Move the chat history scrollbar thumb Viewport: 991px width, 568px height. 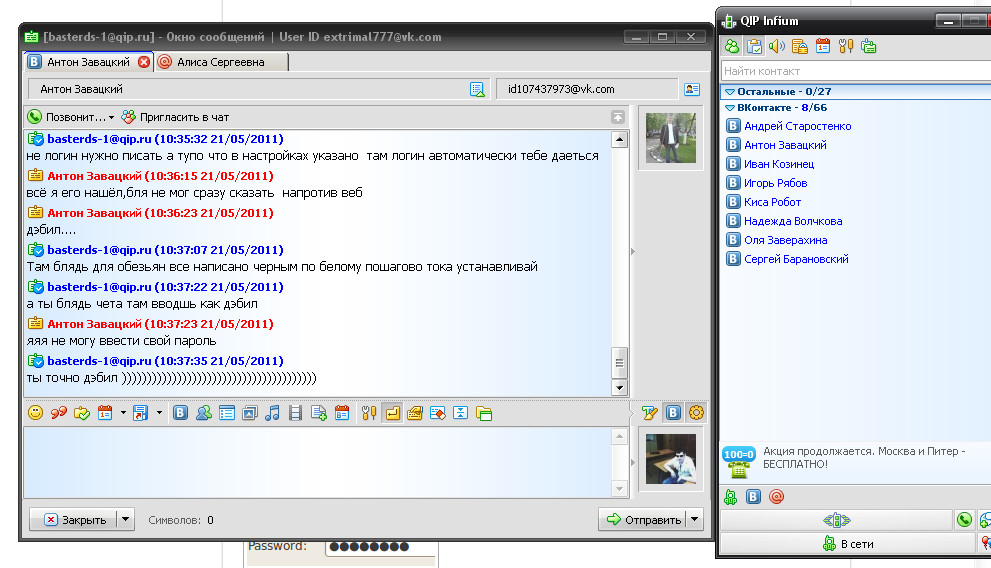point(619,363)
